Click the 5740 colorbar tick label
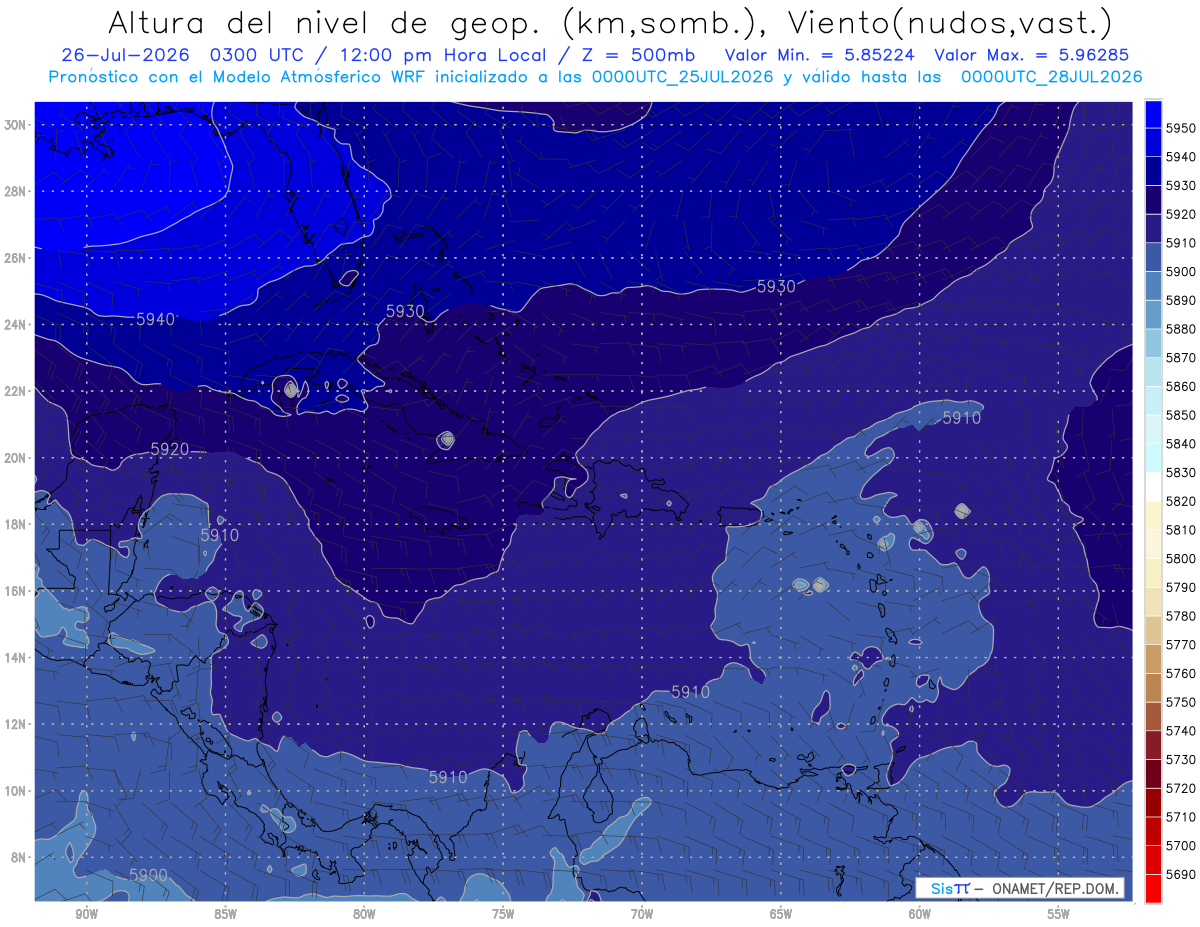Image resolution: width=1200 pixels, height=927 pixels. click(1180, 730)
